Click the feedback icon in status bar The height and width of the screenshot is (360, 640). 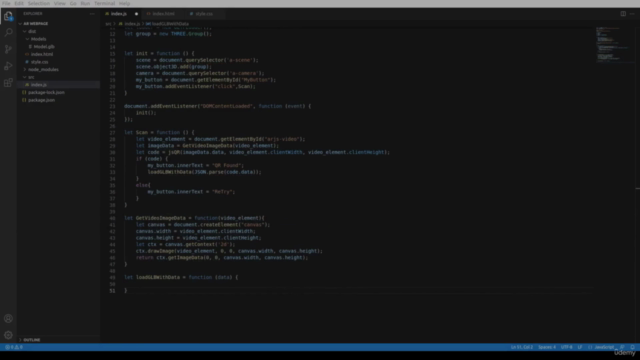click(622, 347)
